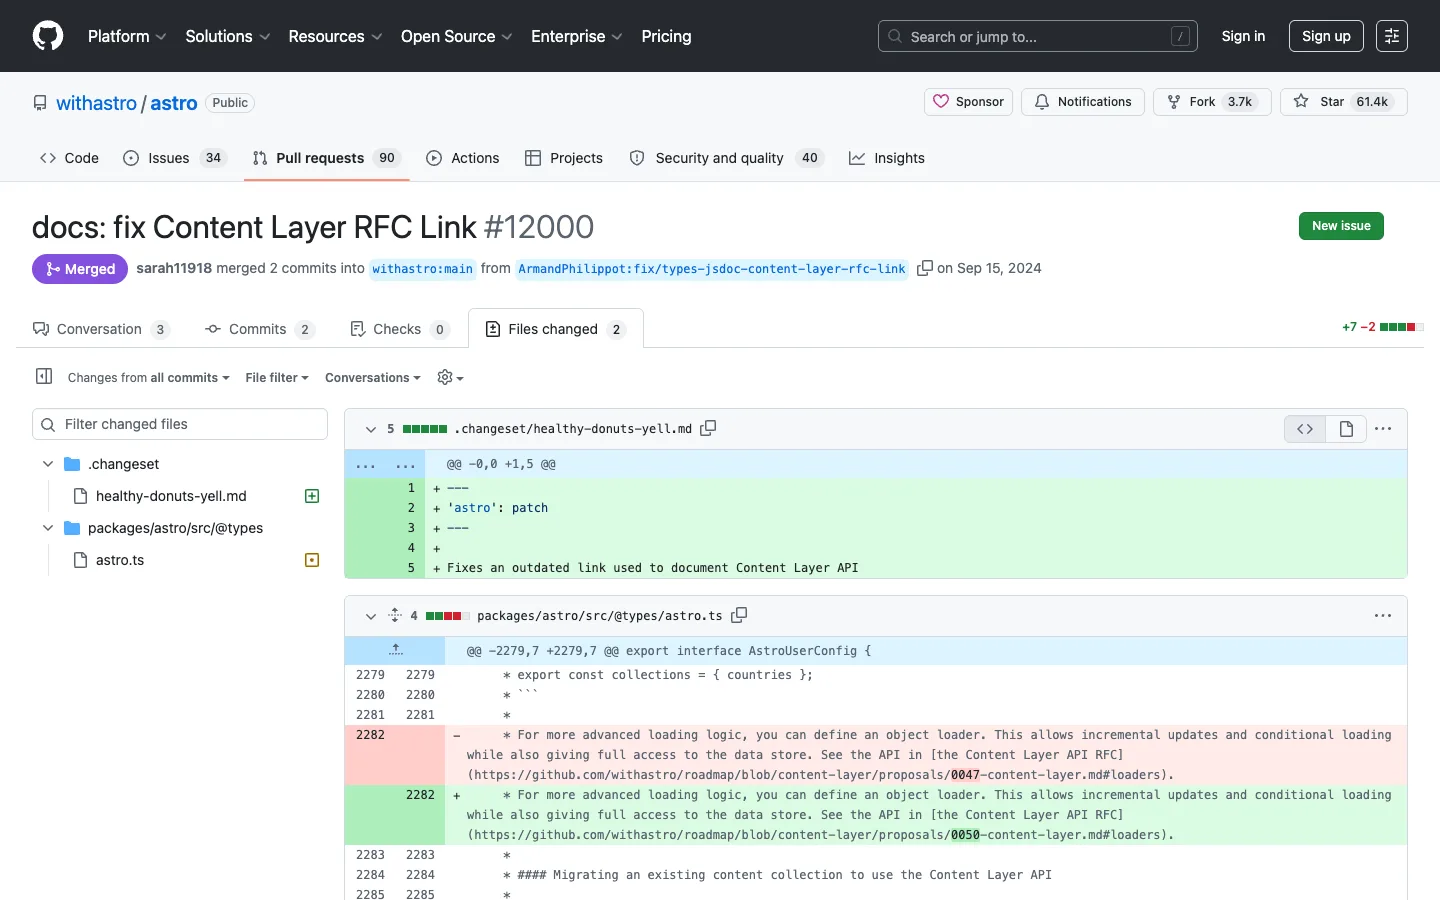The height and width of the screenshot is (900, 1440).
Task: Select healthy-donuts-yell.md in file tree
Action: point(171,496)
